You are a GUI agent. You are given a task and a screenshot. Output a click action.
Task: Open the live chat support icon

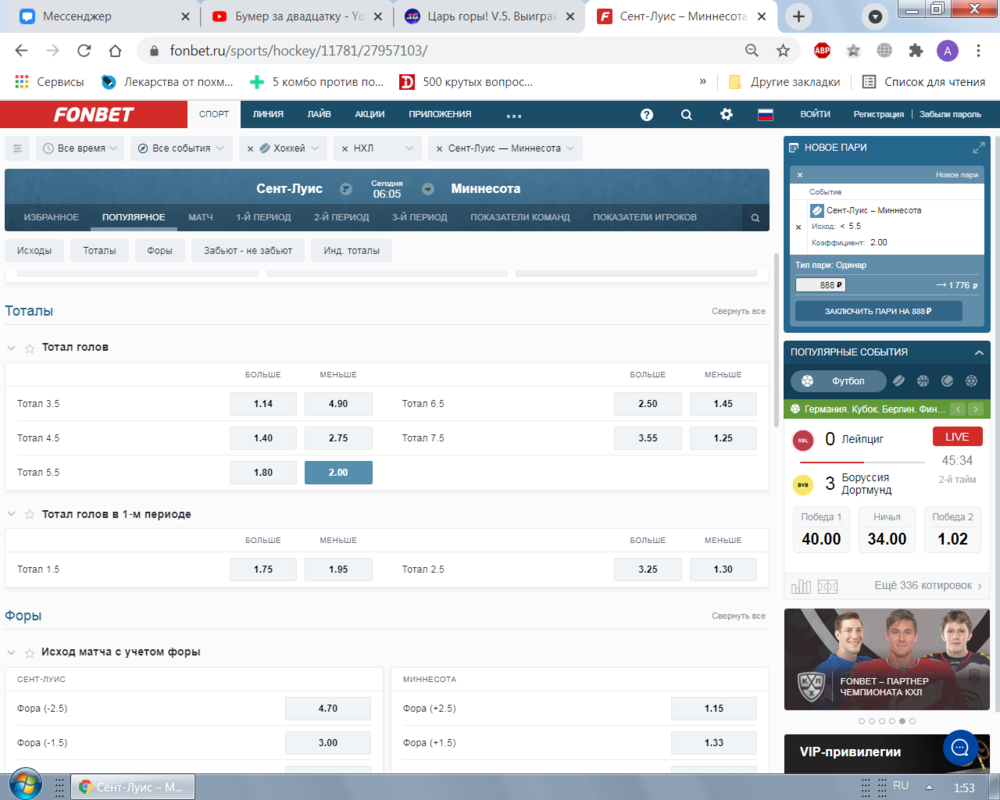click(x=960, y=747)
